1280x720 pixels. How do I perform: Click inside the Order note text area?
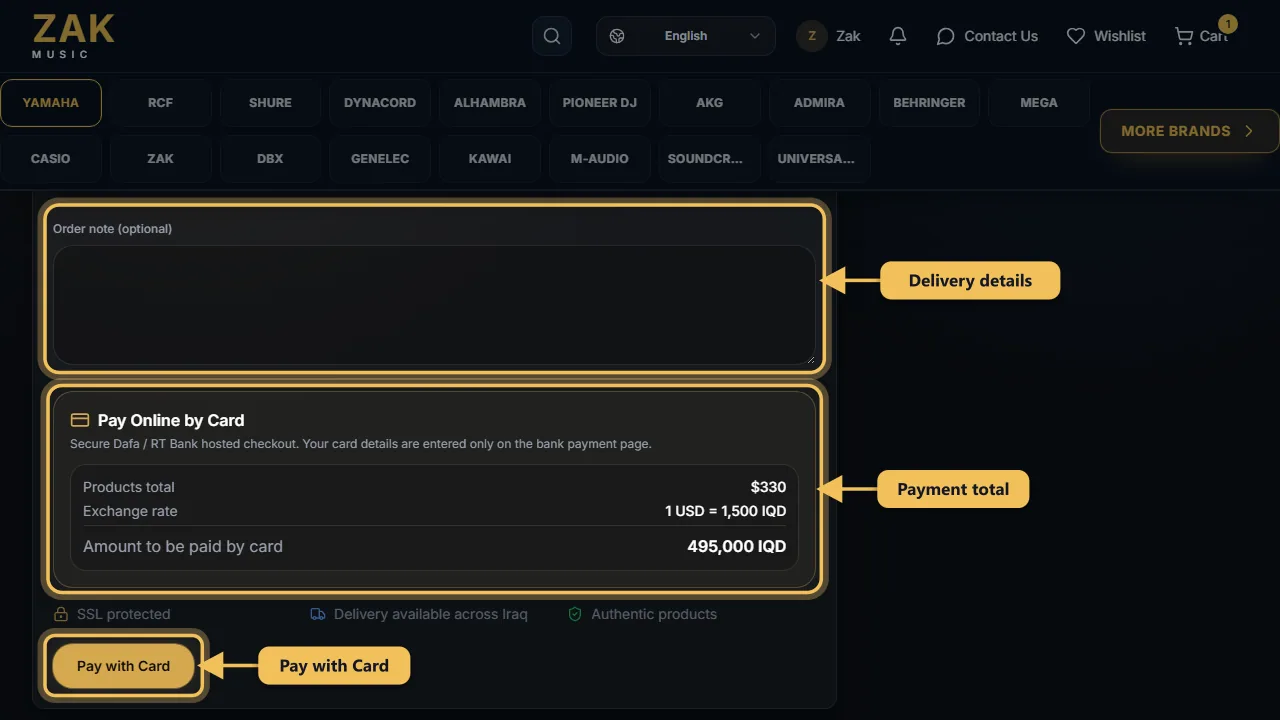pos(434,305)
